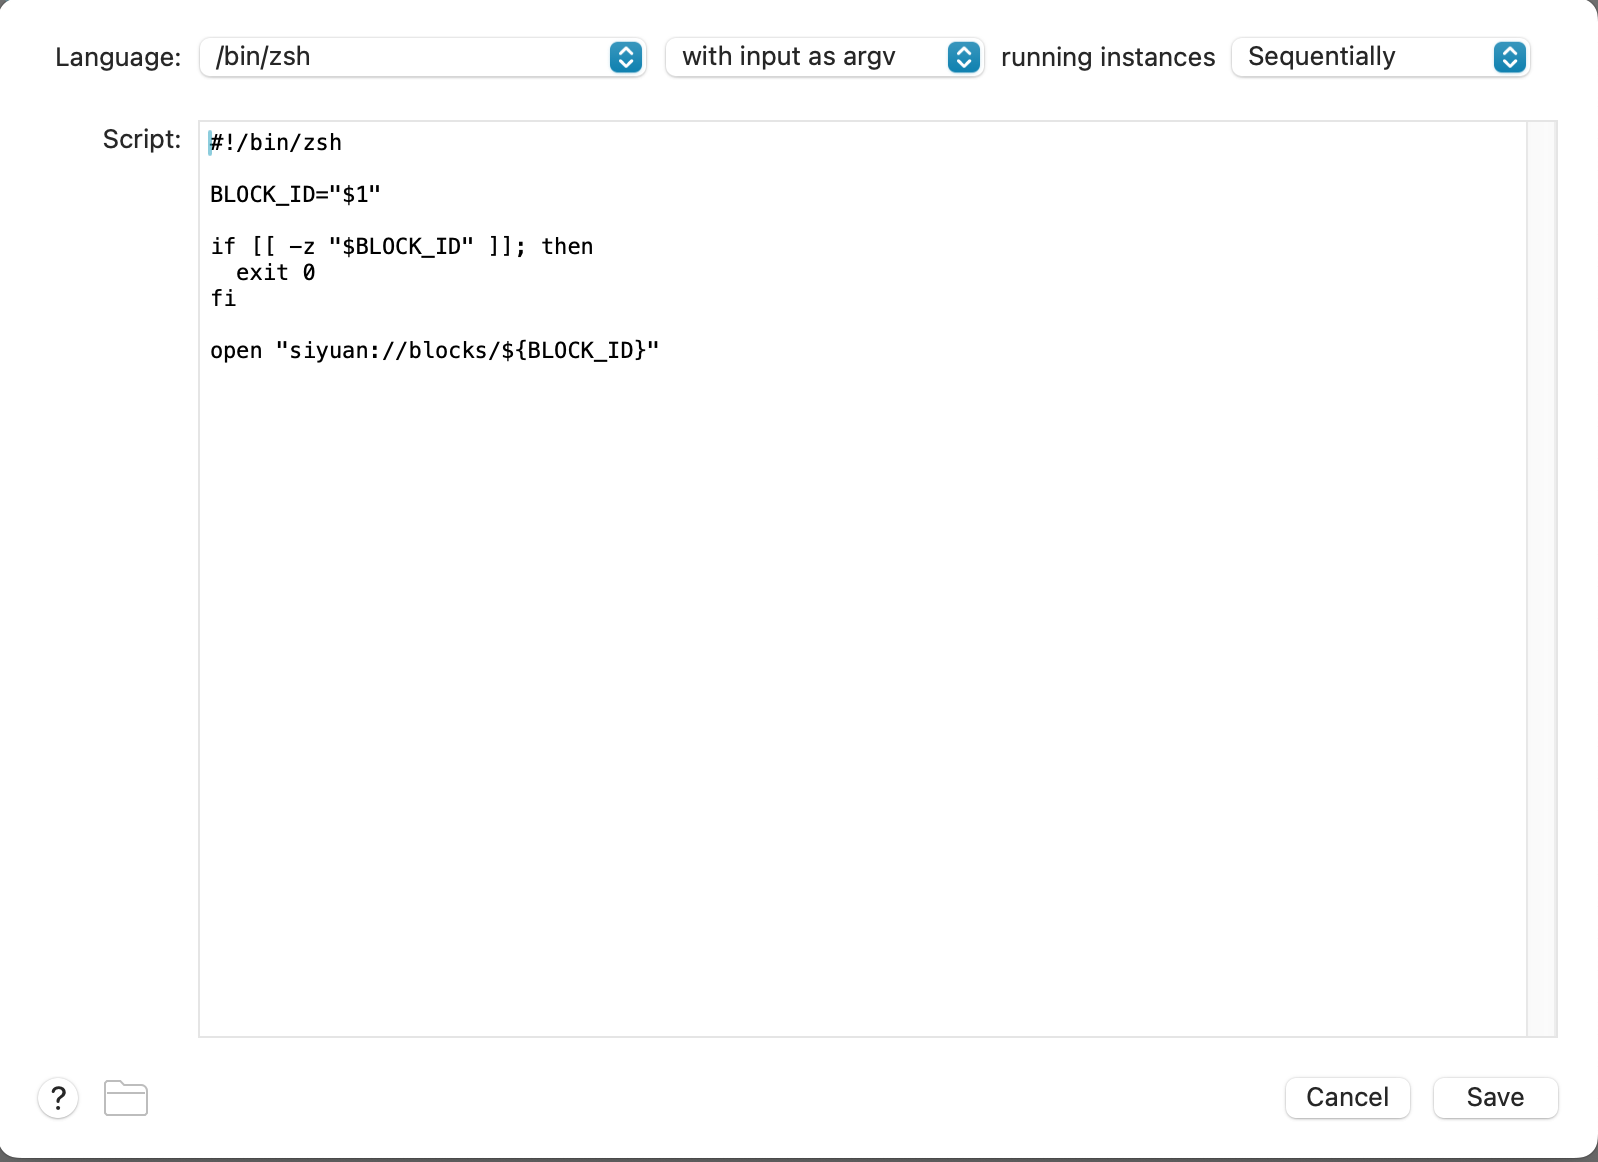Viewport: 1598px width, 1162px height.
Task: Click the 'Language:' label
Action: point(118,57)
